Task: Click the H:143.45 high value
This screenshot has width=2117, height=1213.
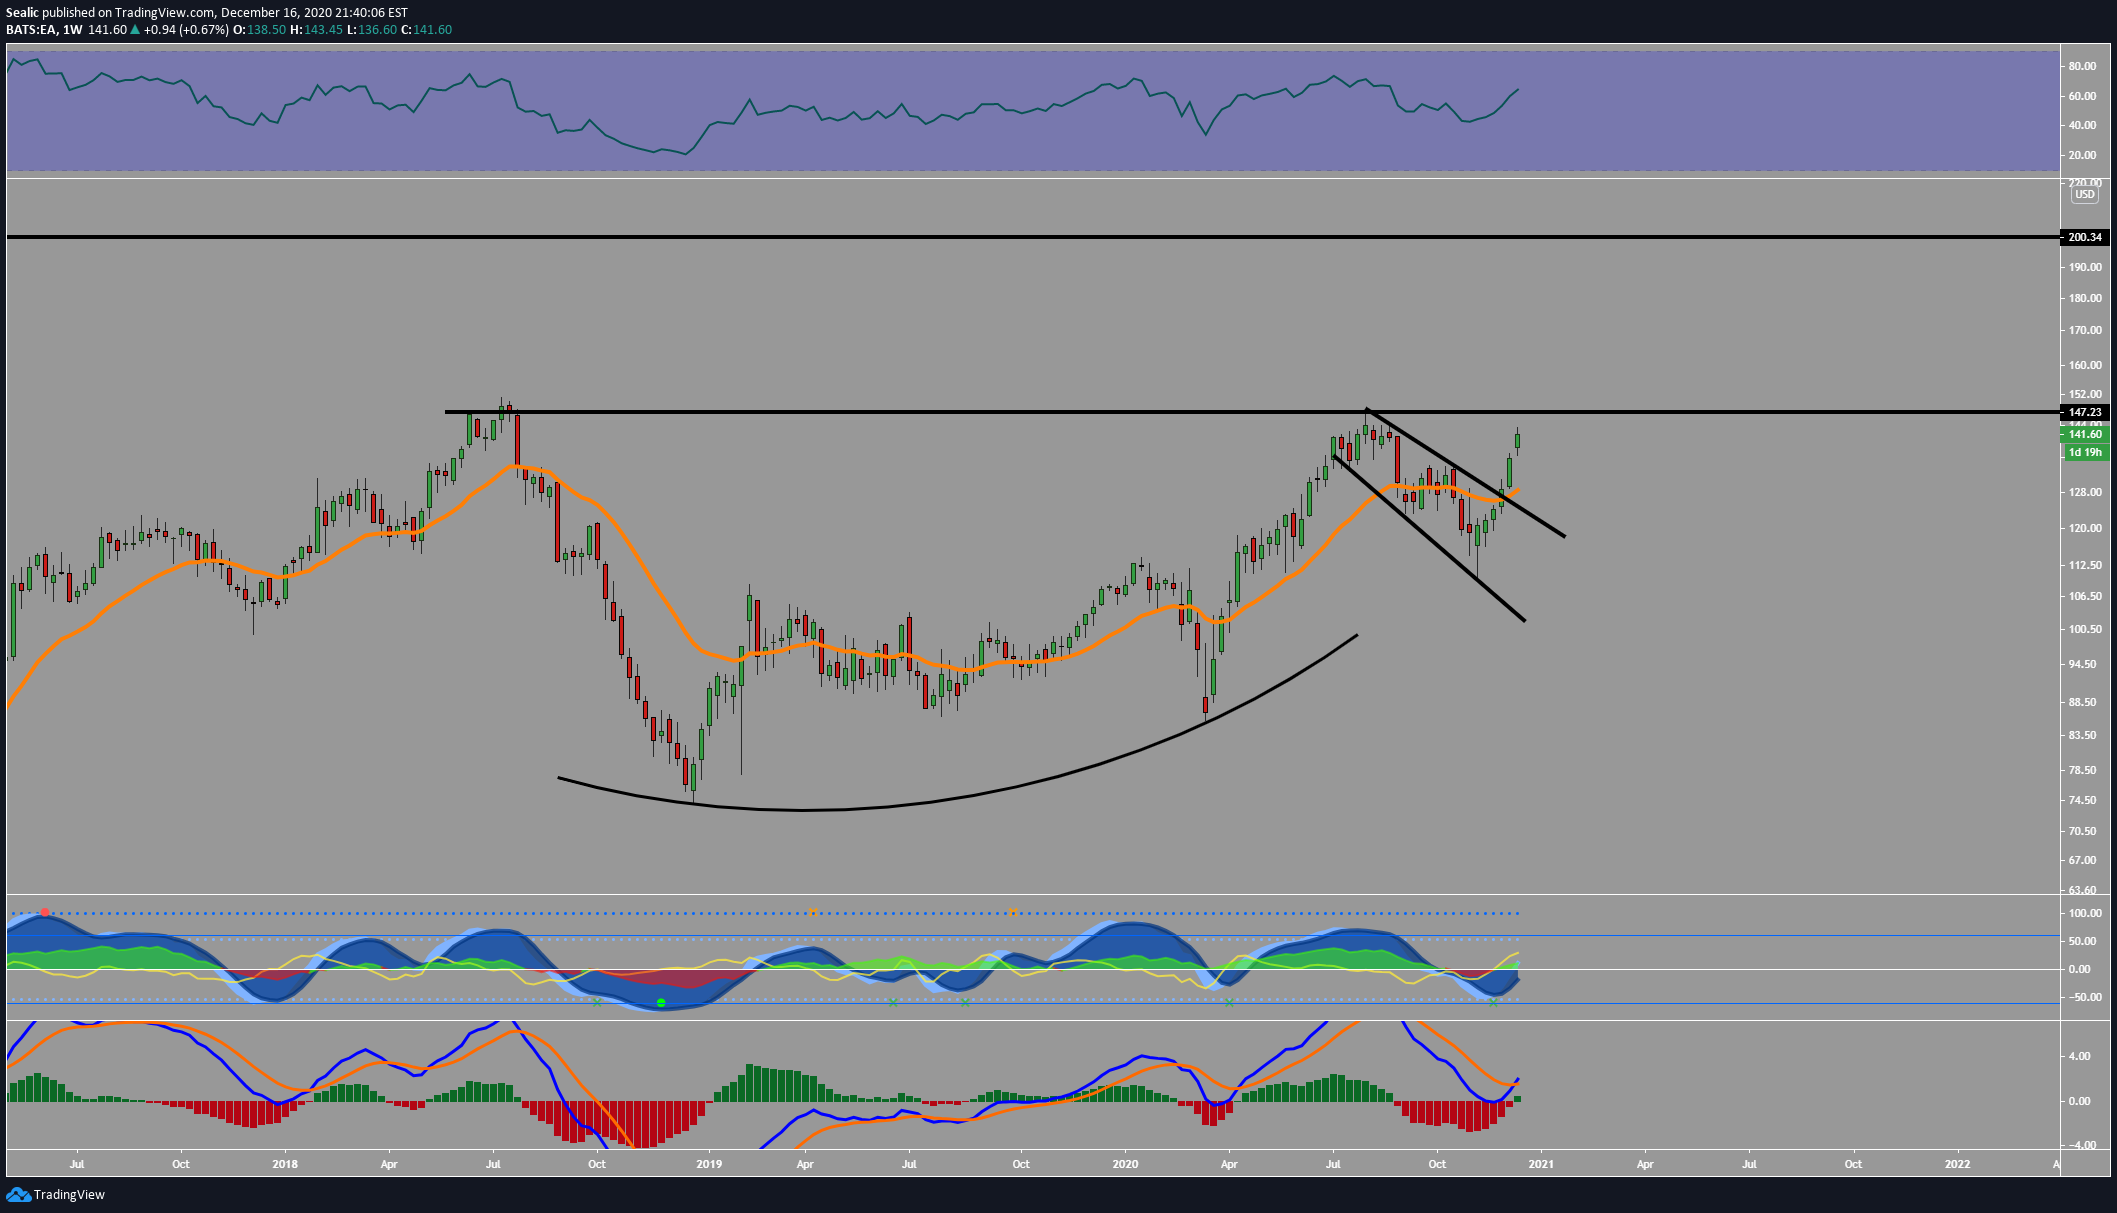Action: pyautogui.click(x=317, y=30)
